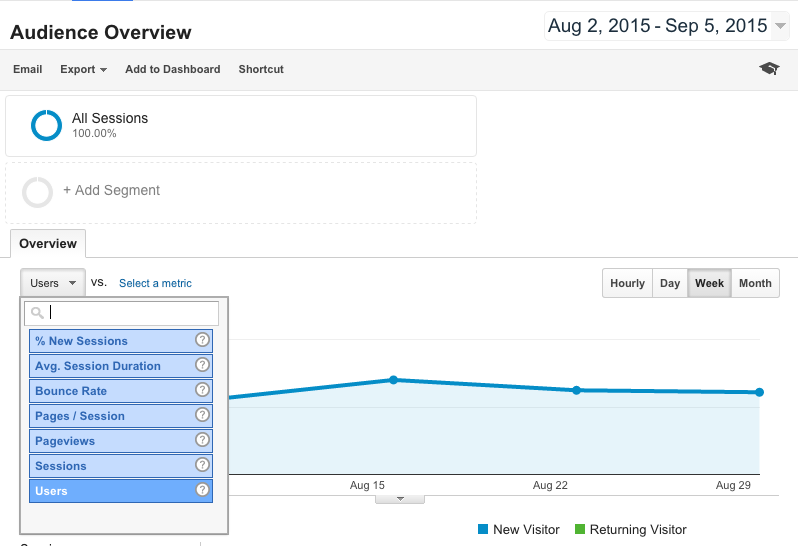
Task: Switch chart granularity to Day
Action: click(x=670, y=283)
